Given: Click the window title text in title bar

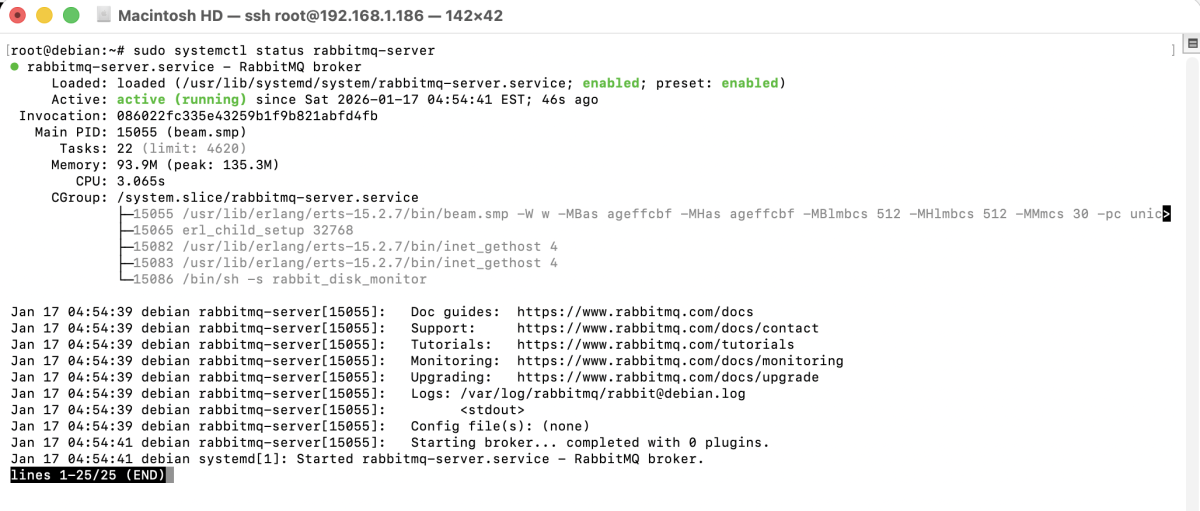Looking at the screenshot, I should 310,16.
